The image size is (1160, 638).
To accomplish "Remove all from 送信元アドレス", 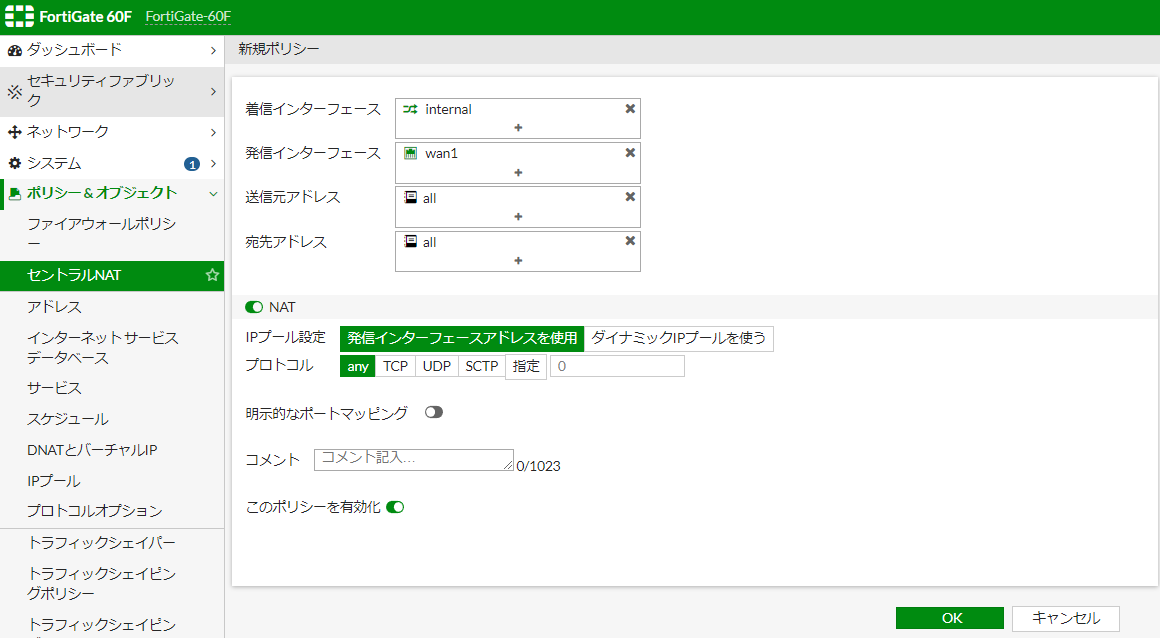I will point(629,196).
